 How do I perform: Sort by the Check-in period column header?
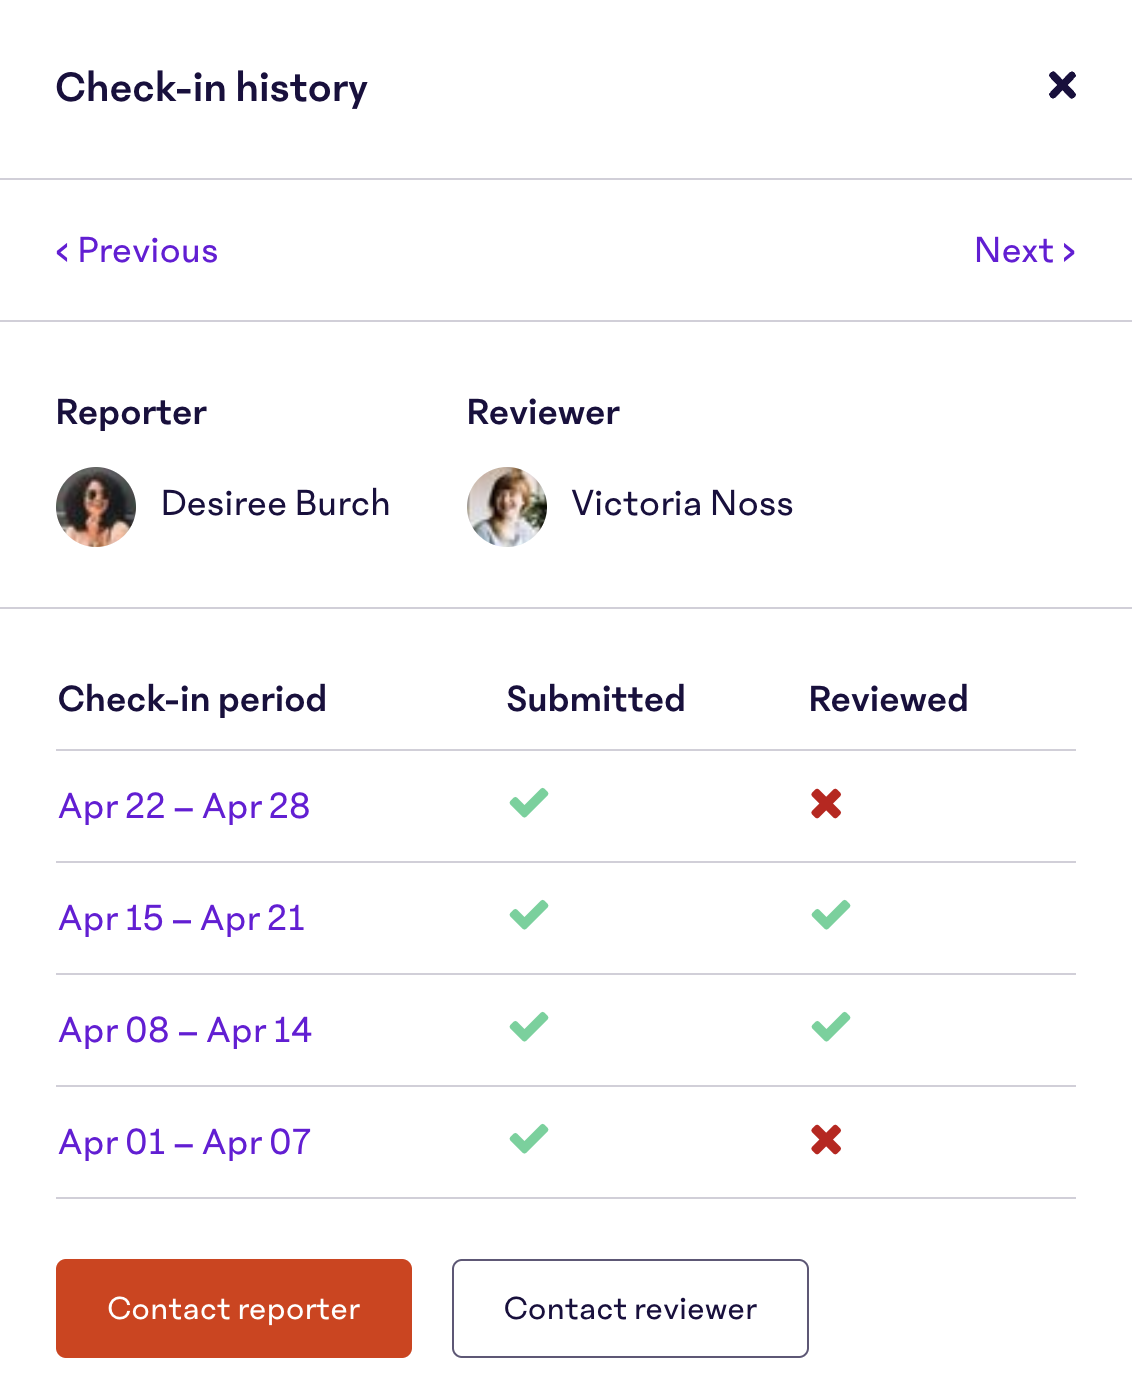pos(192,699)
